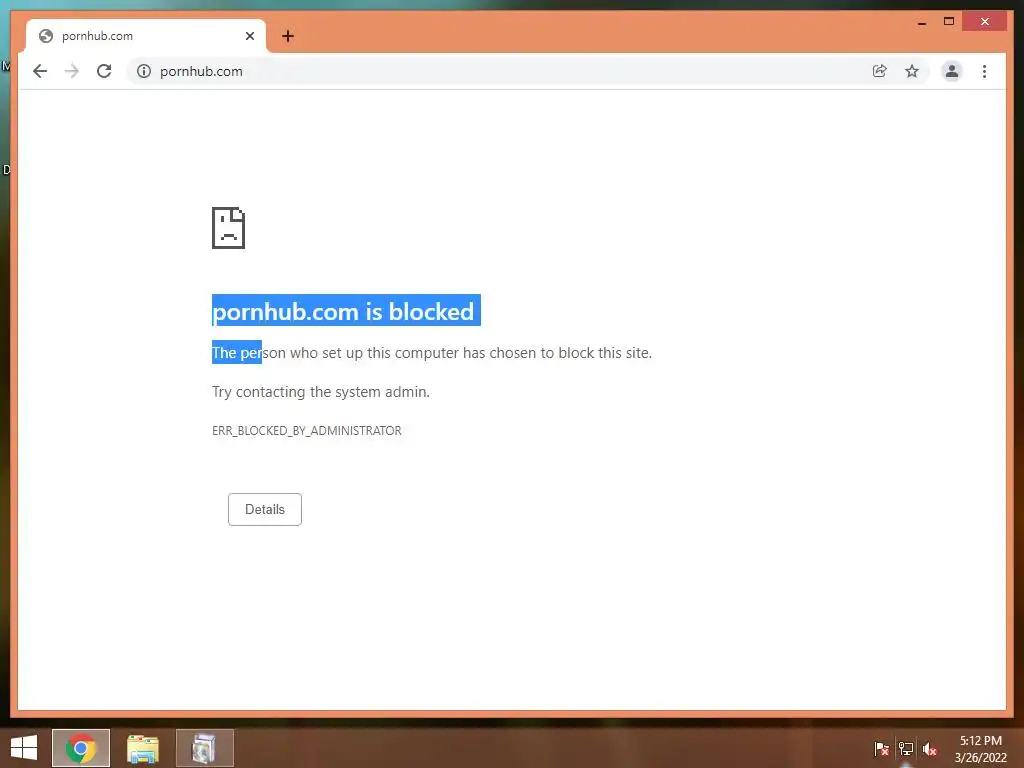Open the third taskbar application icon
Viewport: 1024px width, 768px height.
point(204,748)
